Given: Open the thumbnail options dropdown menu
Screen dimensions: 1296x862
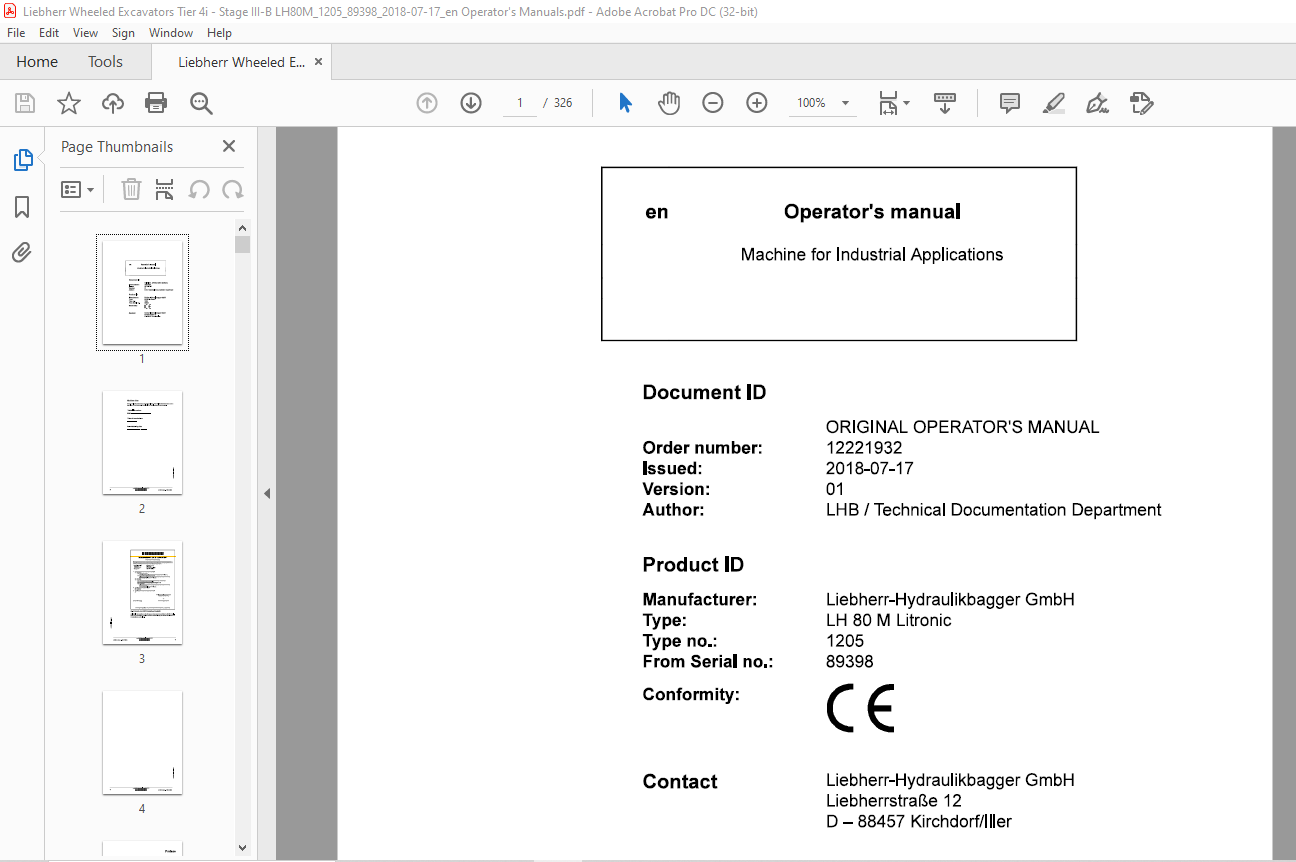Looking at the screenshot, I should click(x=77, y=189).
